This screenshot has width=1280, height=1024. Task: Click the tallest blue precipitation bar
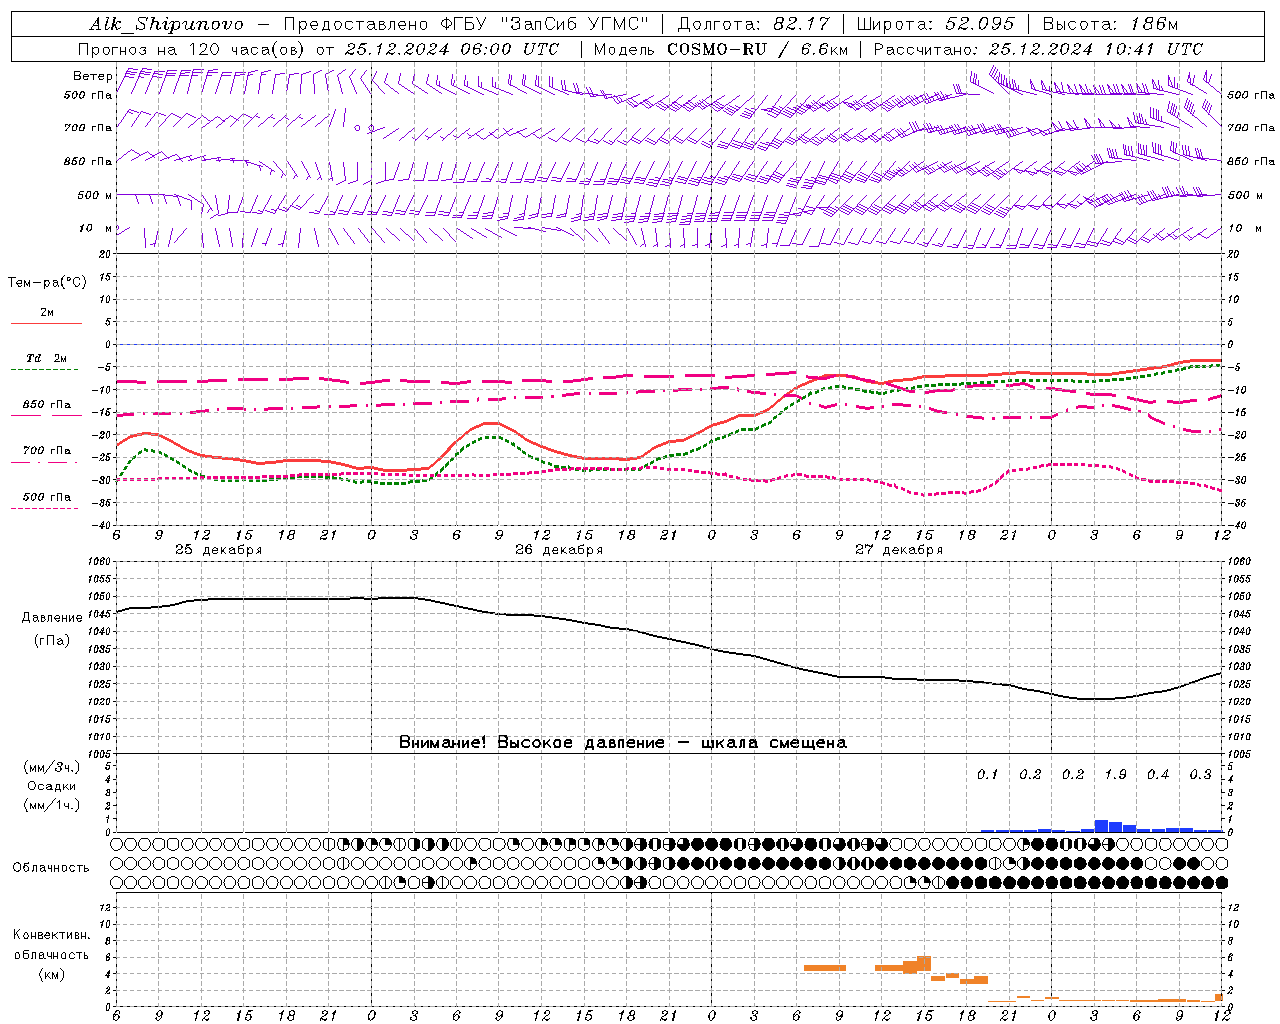(1101, 826)
